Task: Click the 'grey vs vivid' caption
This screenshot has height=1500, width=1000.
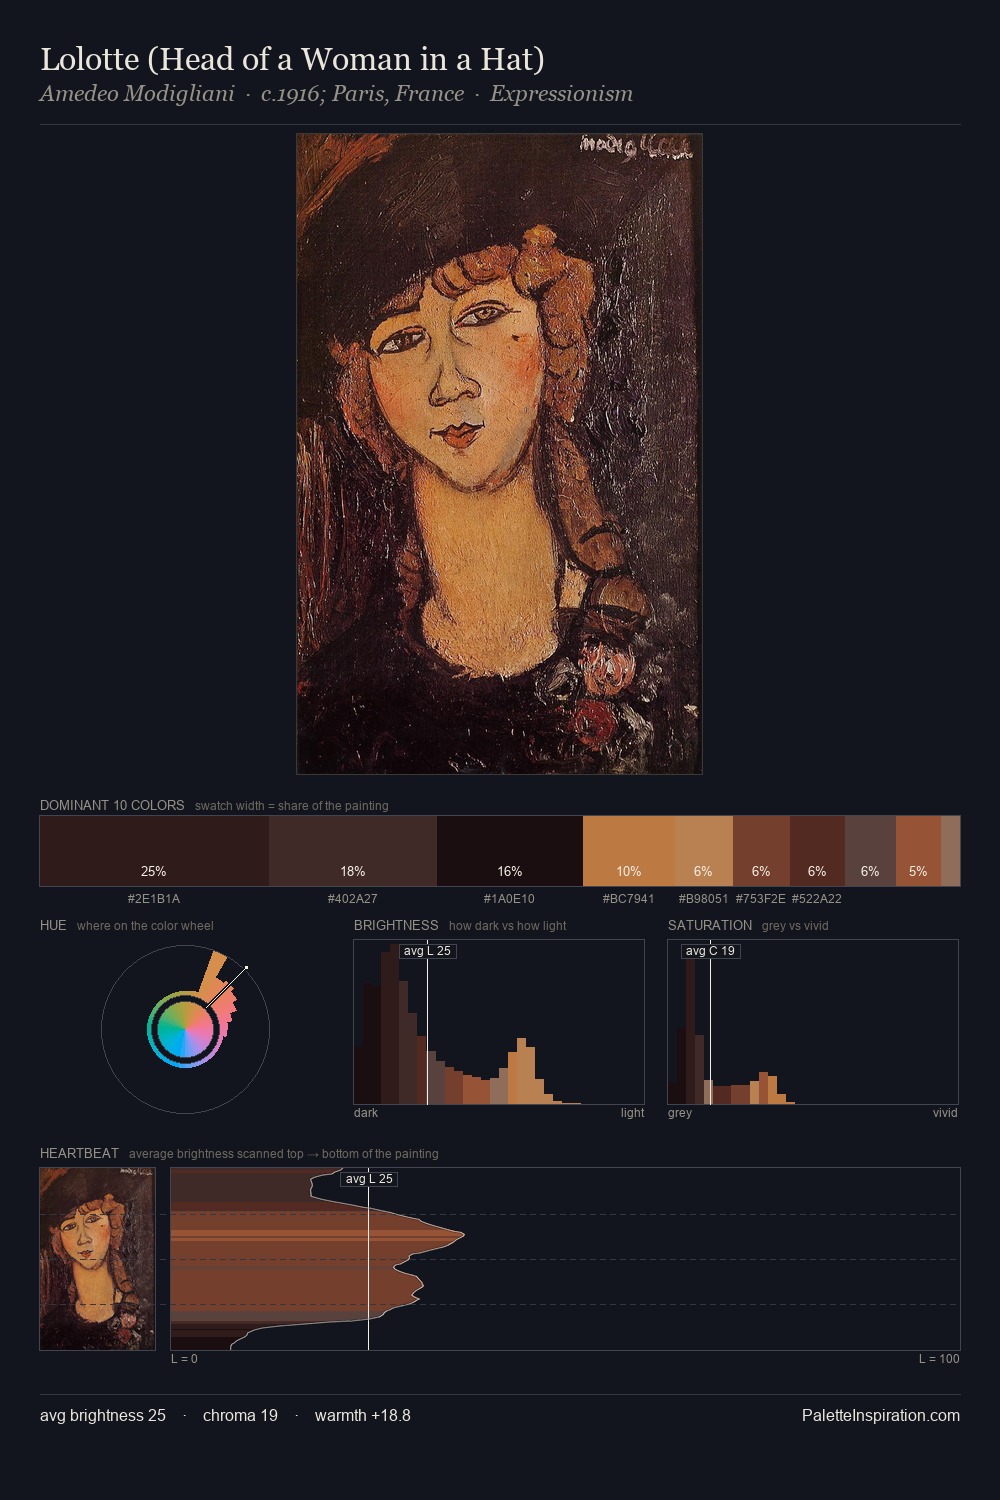Action: click(x=795, y=926)
